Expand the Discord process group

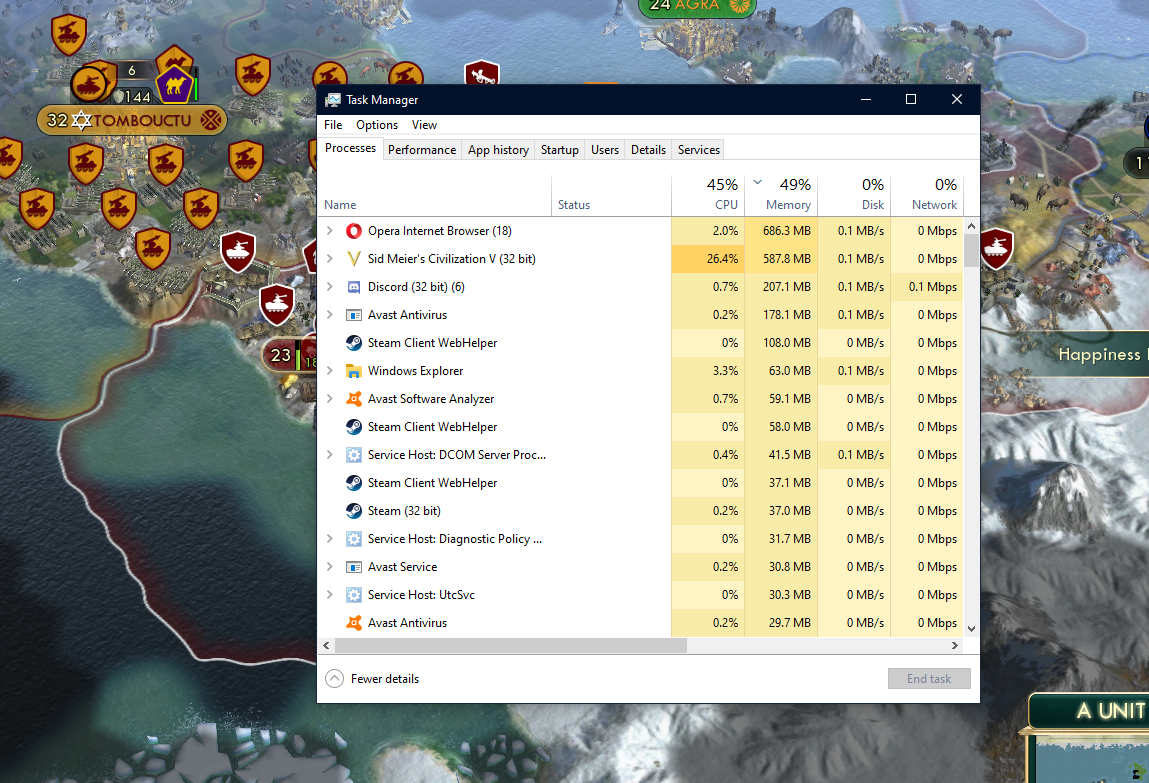pyautogui.click(x=330, y=286)
